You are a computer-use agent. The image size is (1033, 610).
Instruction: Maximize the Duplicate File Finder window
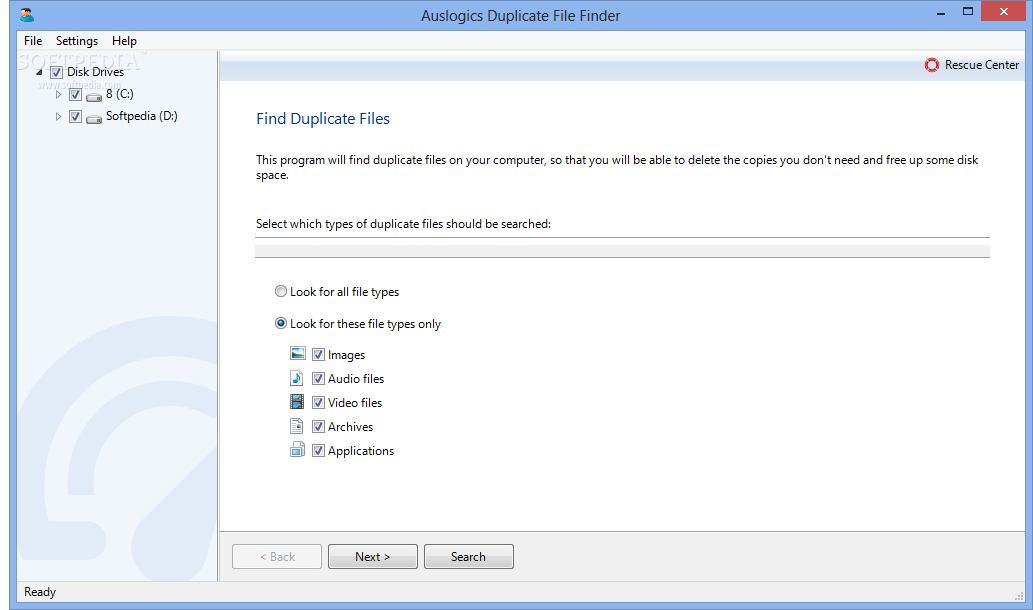point(968,12)
